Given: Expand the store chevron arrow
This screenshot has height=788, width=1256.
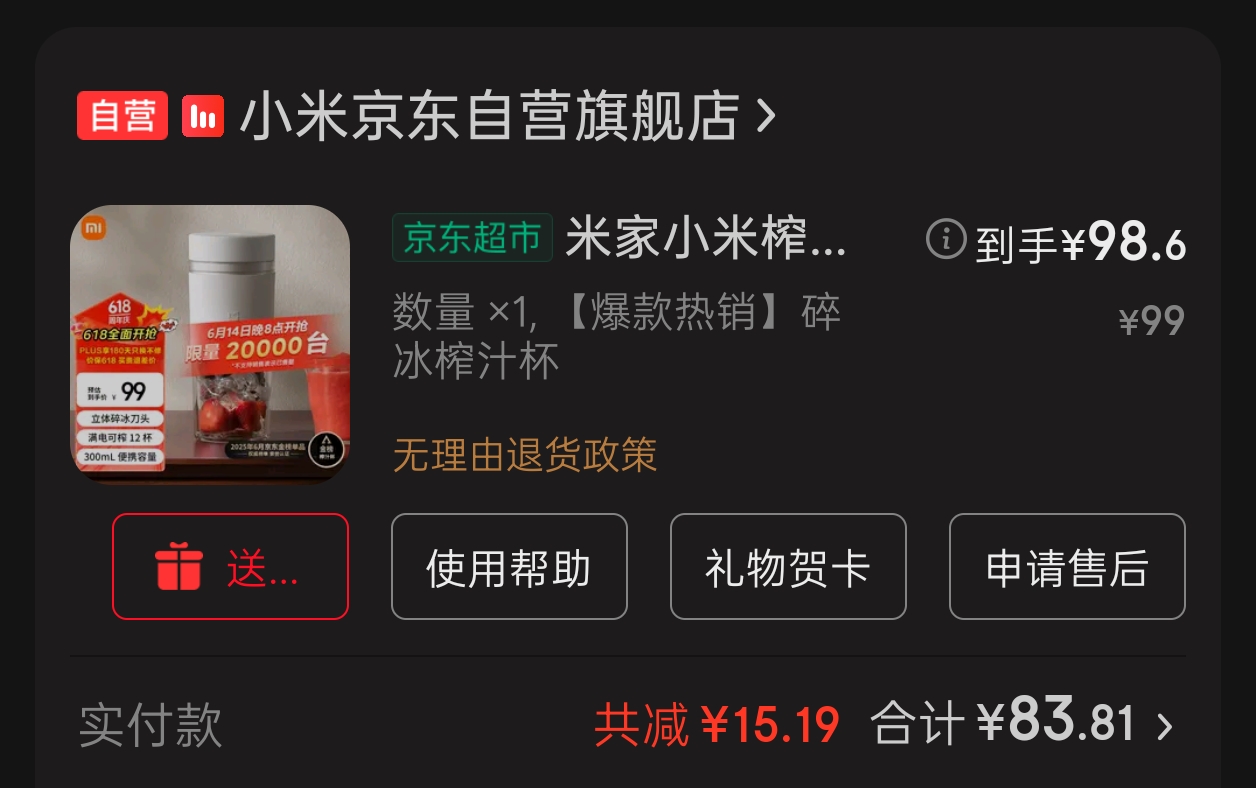Looking at the screenshot, I should 766,116.
